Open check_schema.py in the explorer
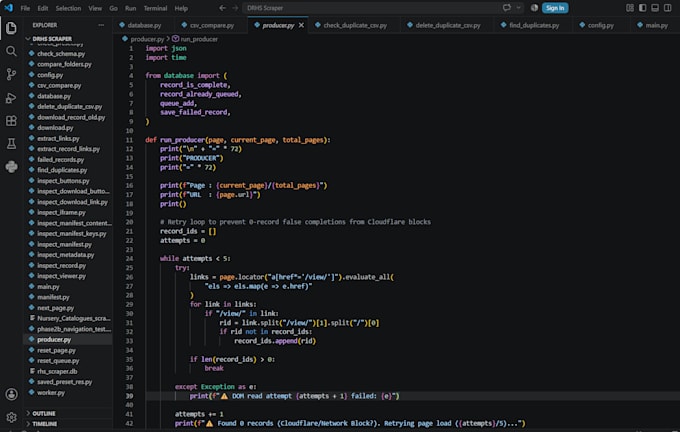Screen dimensions: 680x432 tap(61, 54)
